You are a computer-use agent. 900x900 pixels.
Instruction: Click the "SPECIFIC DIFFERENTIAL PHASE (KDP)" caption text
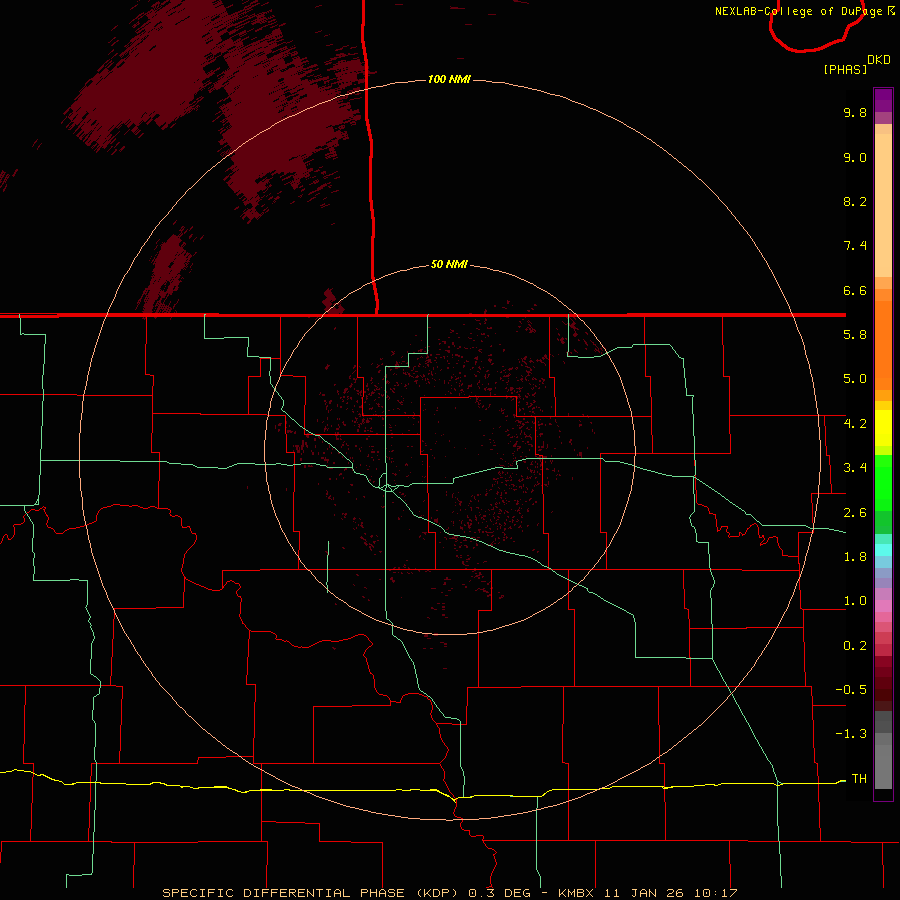pyautogui.click(x=312, y=893)
